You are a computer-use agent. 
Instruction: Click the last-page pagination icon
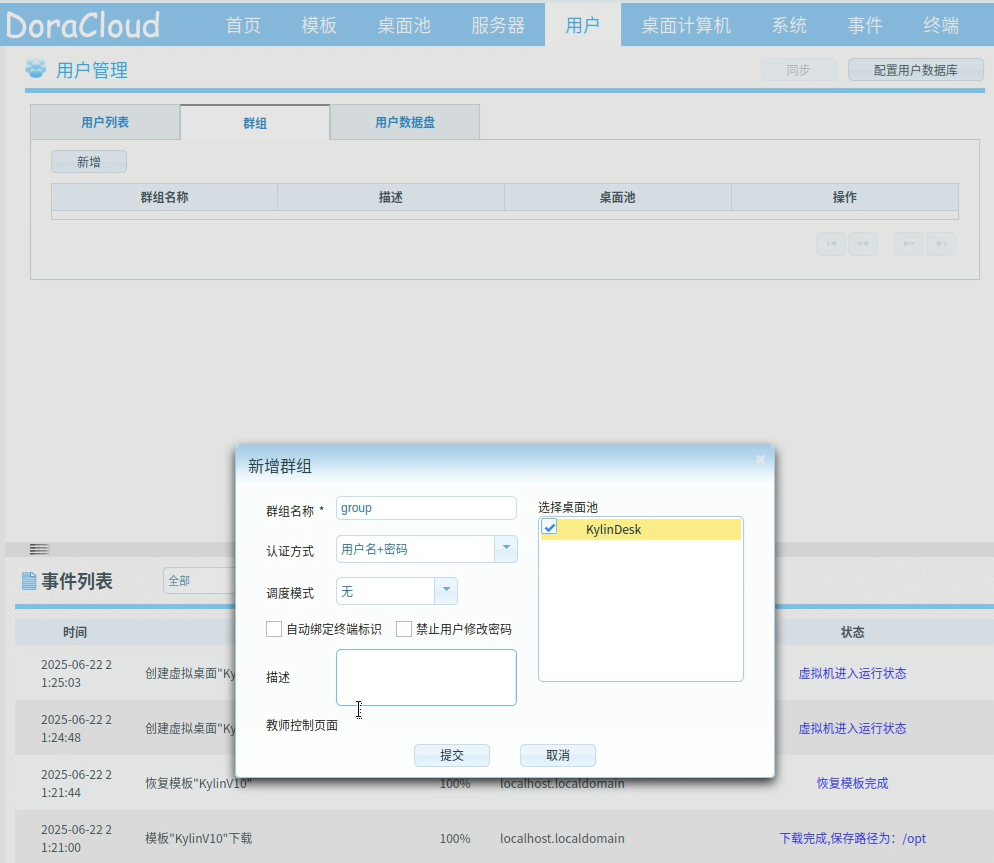941,243
